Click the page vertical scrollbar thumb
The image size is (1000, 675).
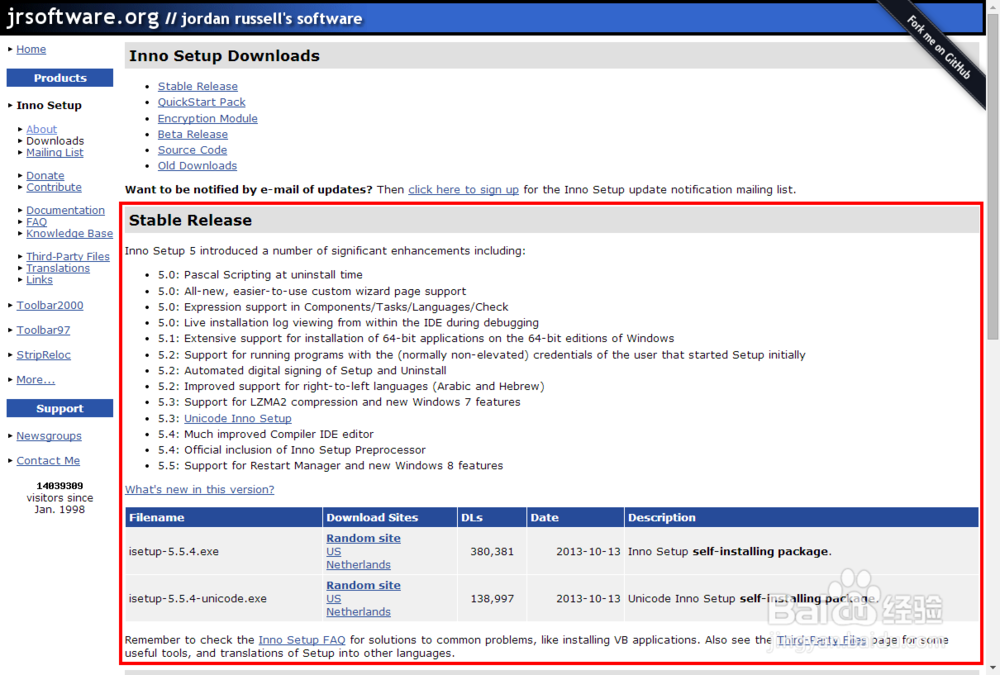tap(993, 175)
